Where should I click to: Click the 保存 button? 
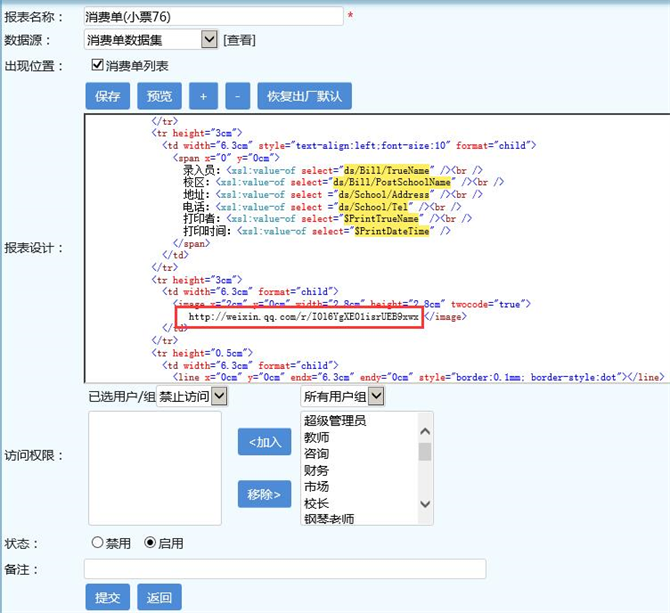108,96
